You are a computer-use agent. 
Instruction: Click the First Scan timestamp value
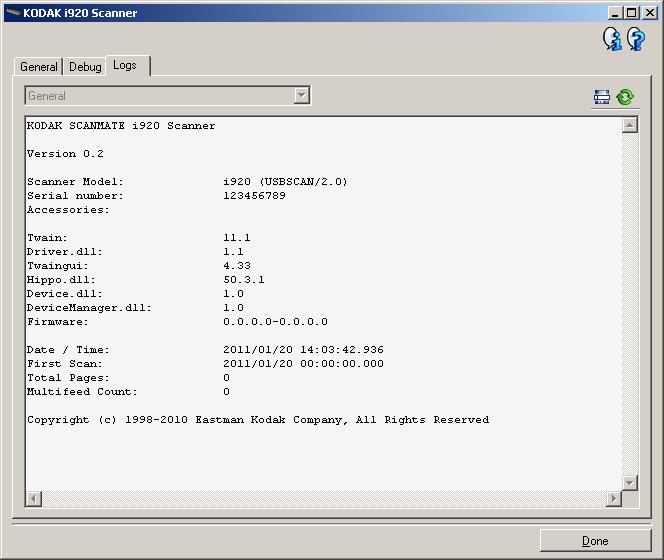303,363
